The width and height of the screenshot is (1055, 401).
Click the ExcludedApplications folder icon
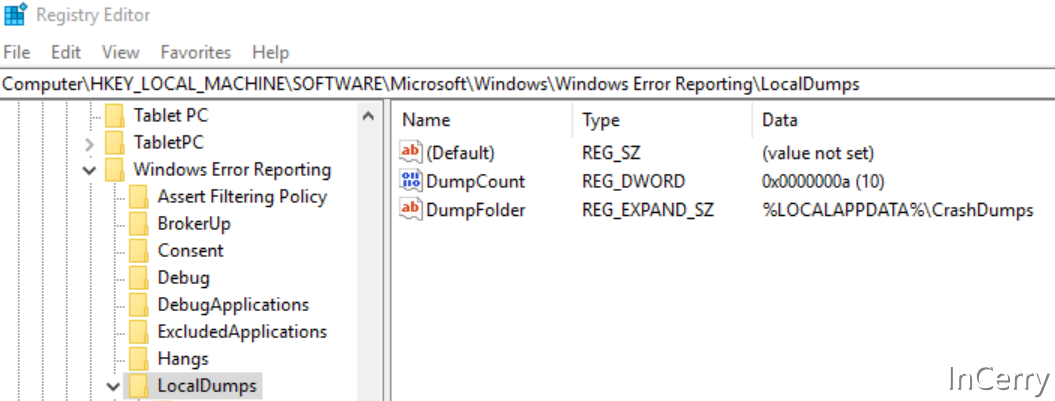[x=139, y=332]
